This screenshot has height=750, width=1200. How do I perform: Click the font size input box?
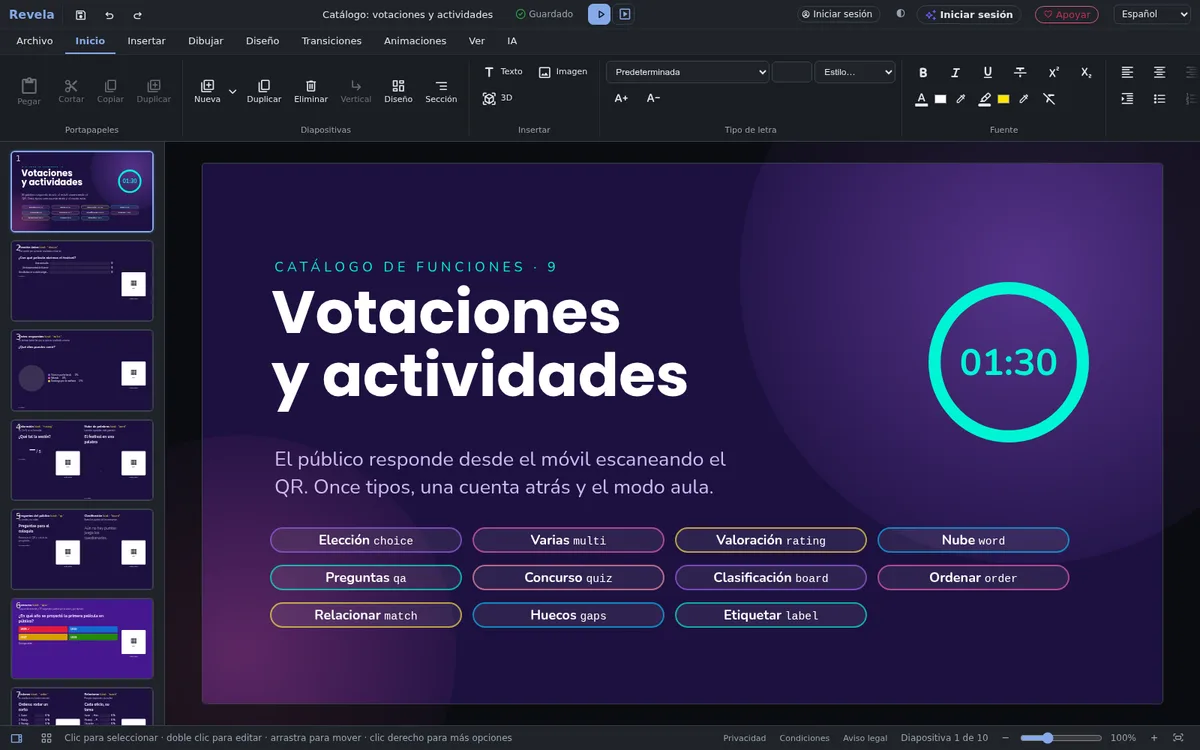(792, 72)
